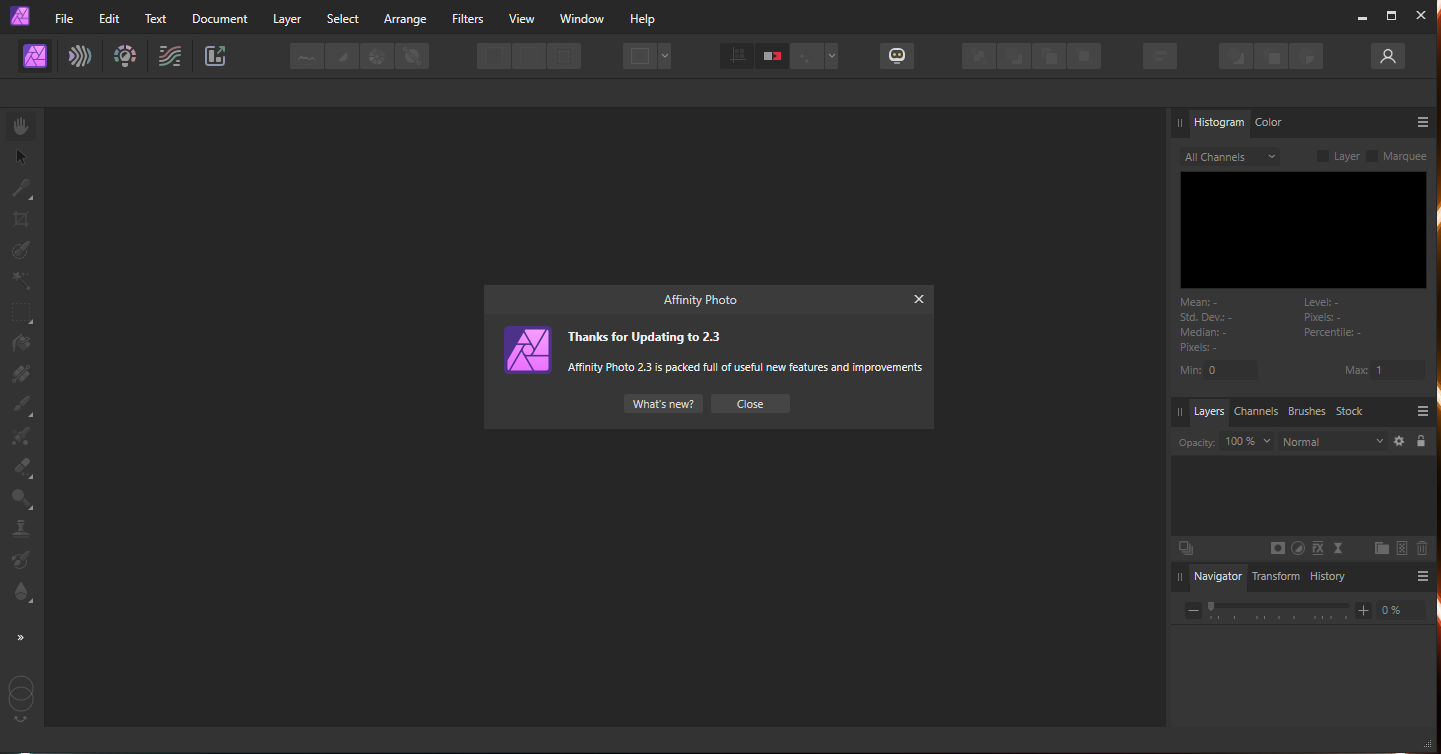This screenshot has width=1441, height=754.
Task: Select the View (hand) tool
Action: pyautogui.click(x=21, y=126)
